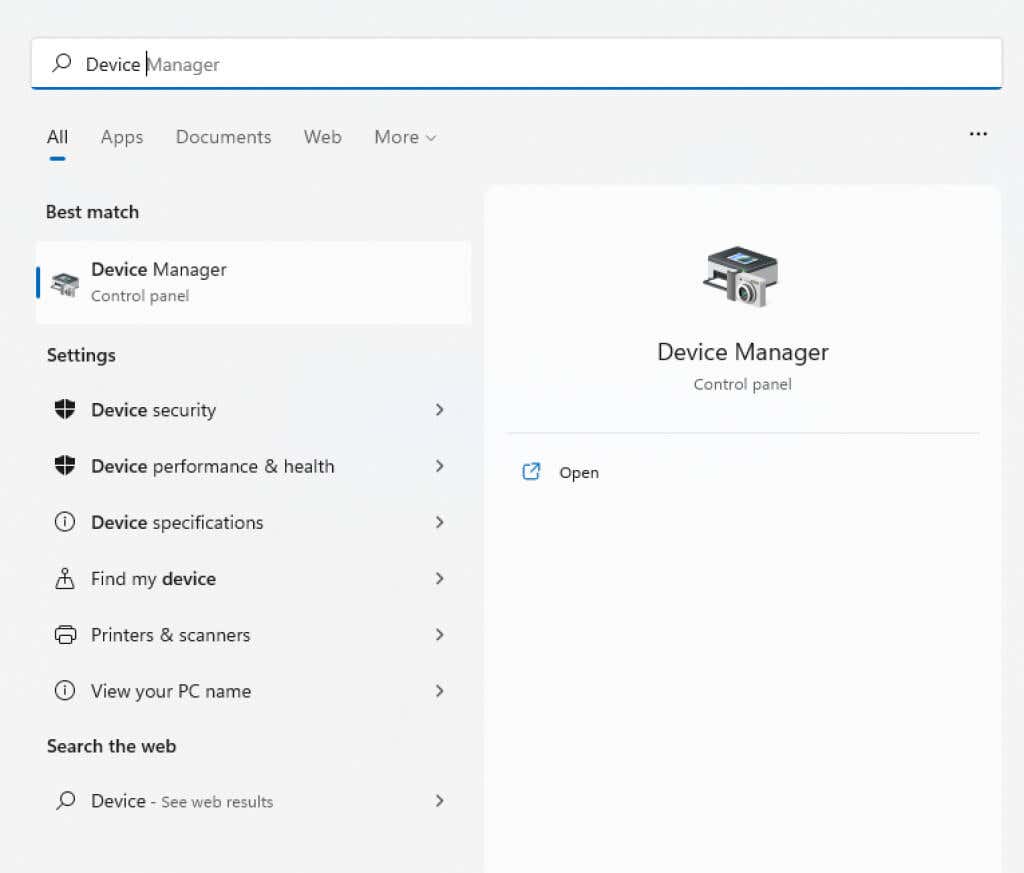This screenshot has width=1024, height=873.
Task: Click the Search the web heading
Action: pos(112,746)
